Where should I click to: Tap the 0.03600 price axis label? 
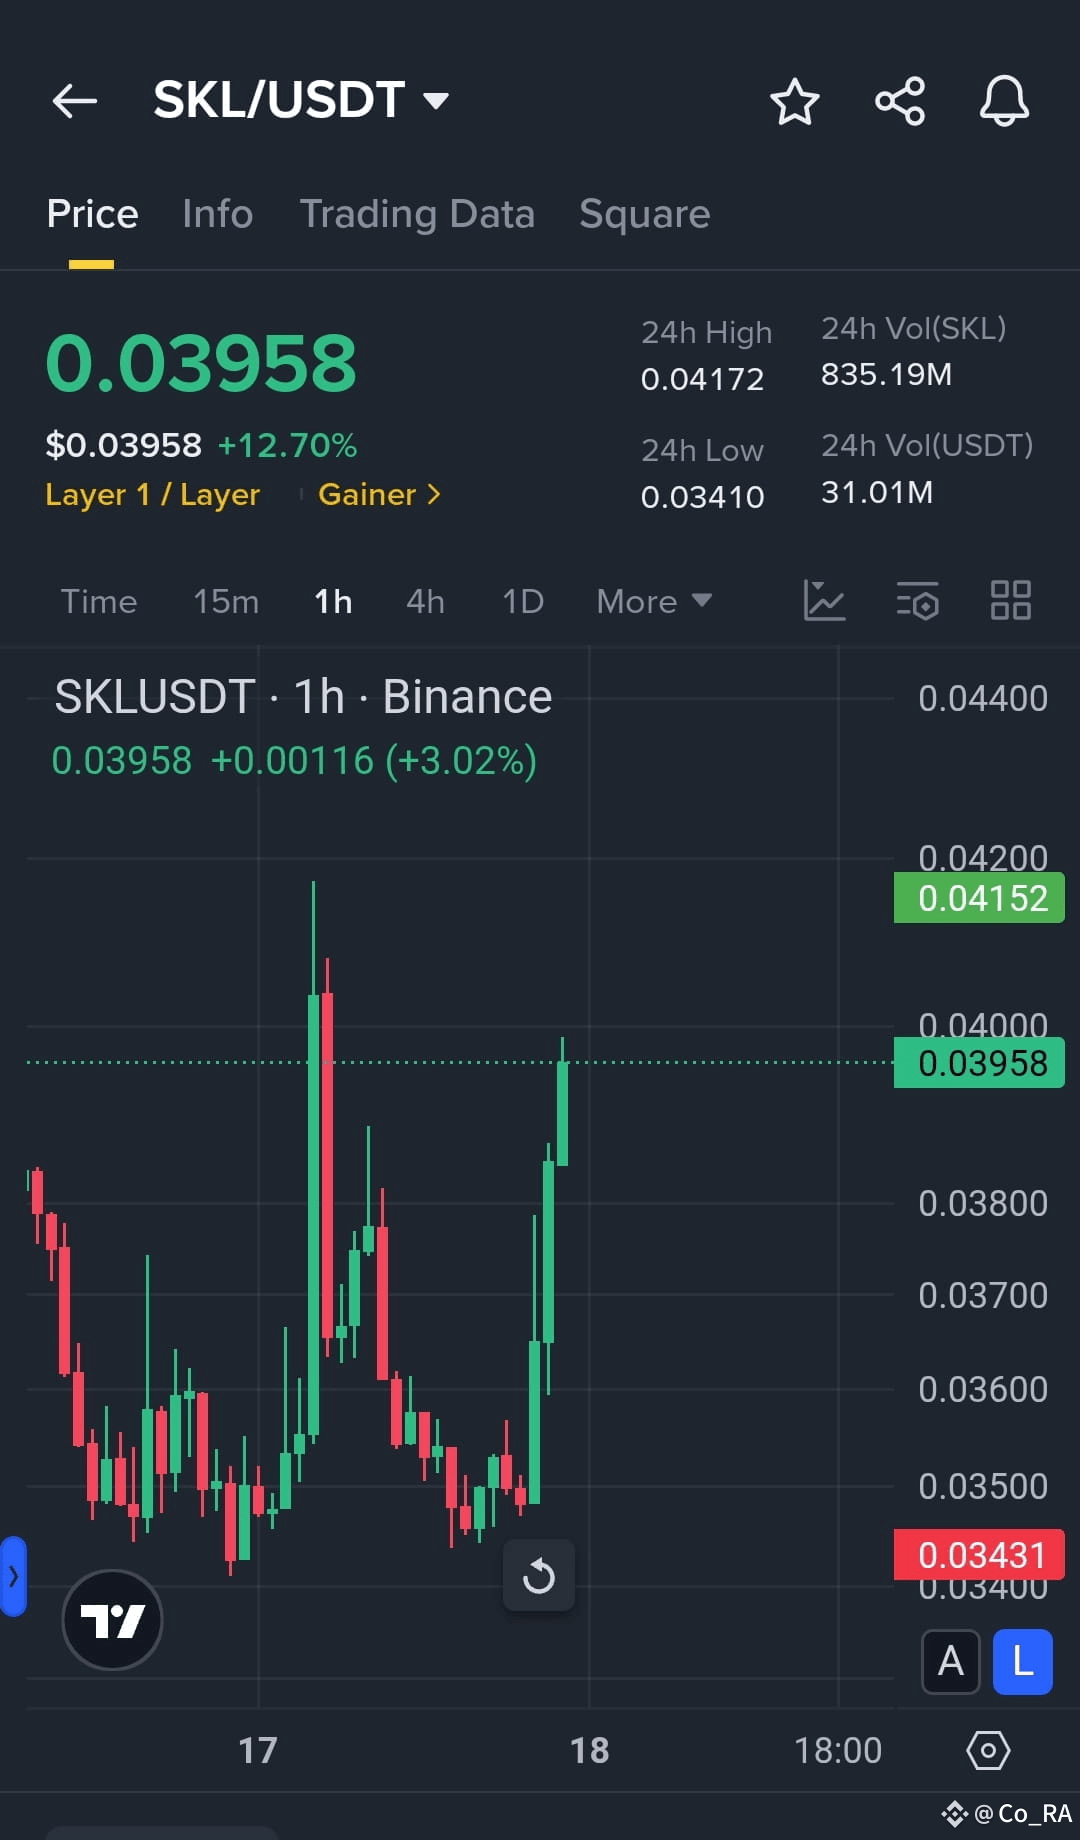point(983,1389)
